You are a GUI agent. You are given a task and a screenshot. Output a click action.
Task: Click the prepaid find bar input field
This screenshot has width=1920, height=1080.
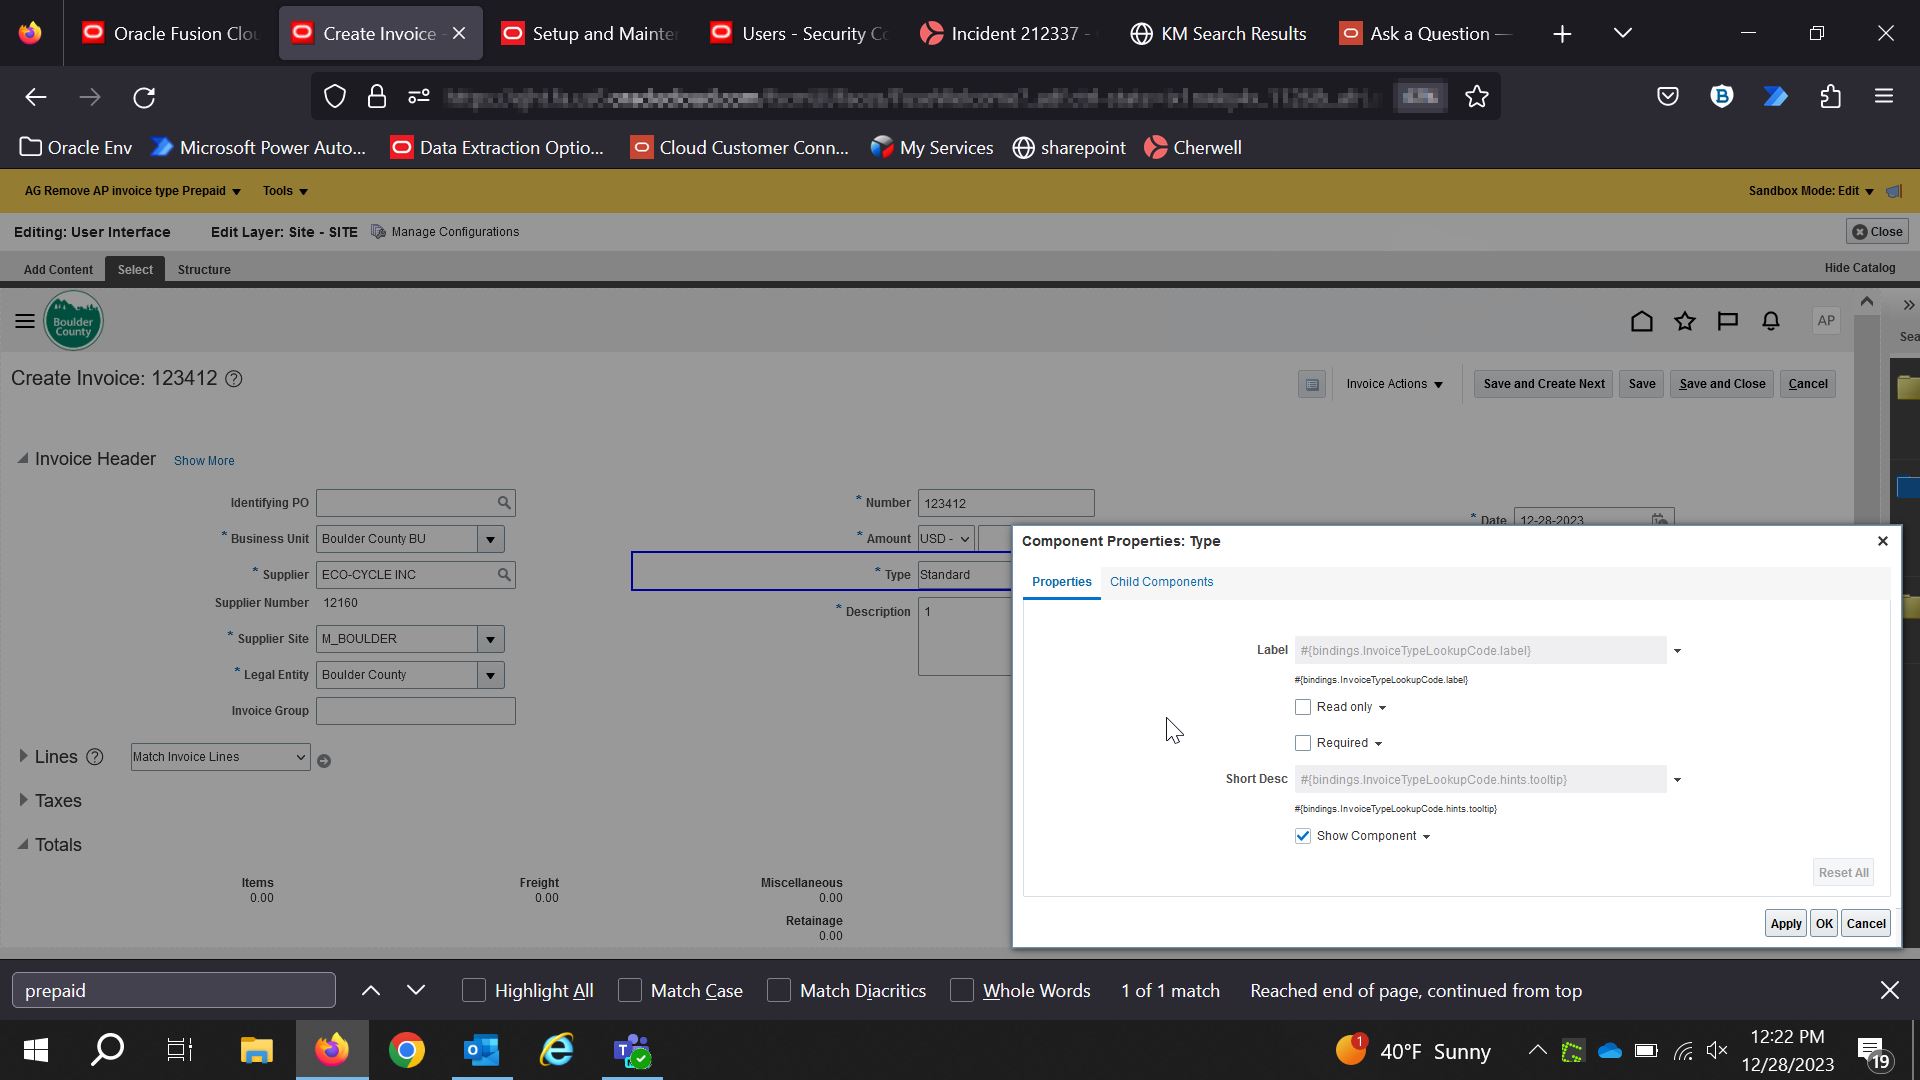[172, 990]
